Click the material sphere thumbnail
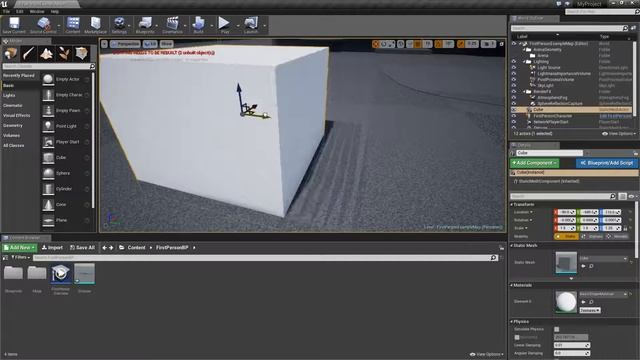Viewport: 640px width, 360px height. 566,302
